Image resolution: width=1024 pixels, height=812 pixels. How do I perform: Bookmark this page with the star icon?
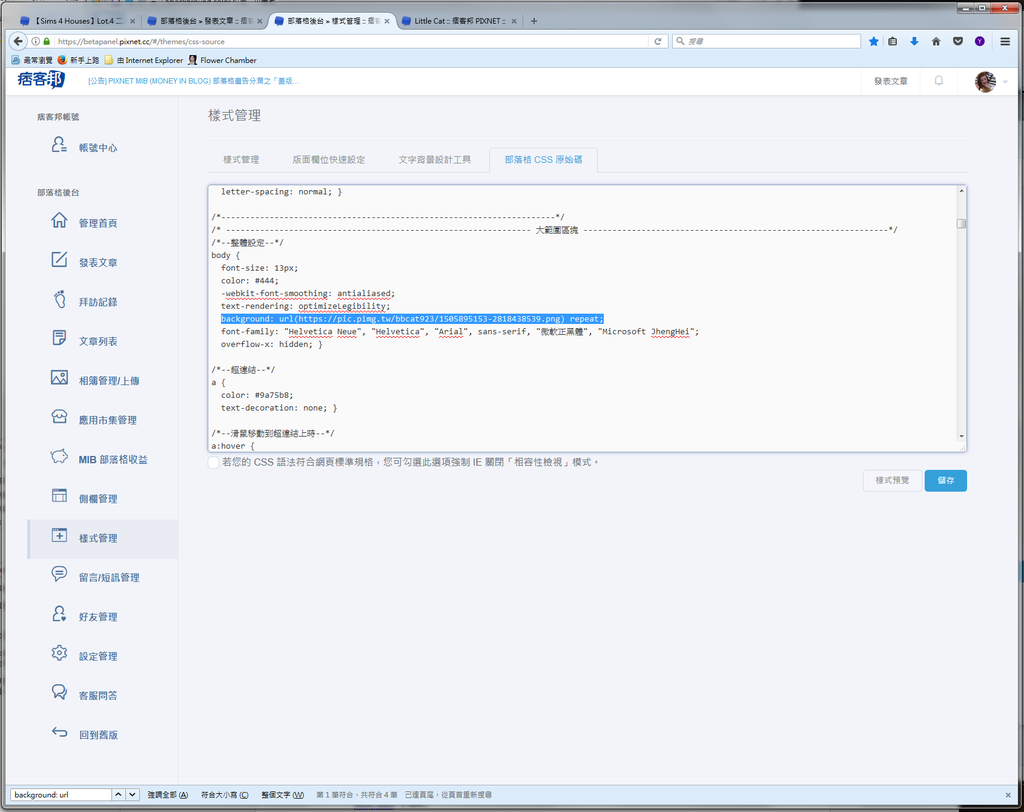point(874,41)
